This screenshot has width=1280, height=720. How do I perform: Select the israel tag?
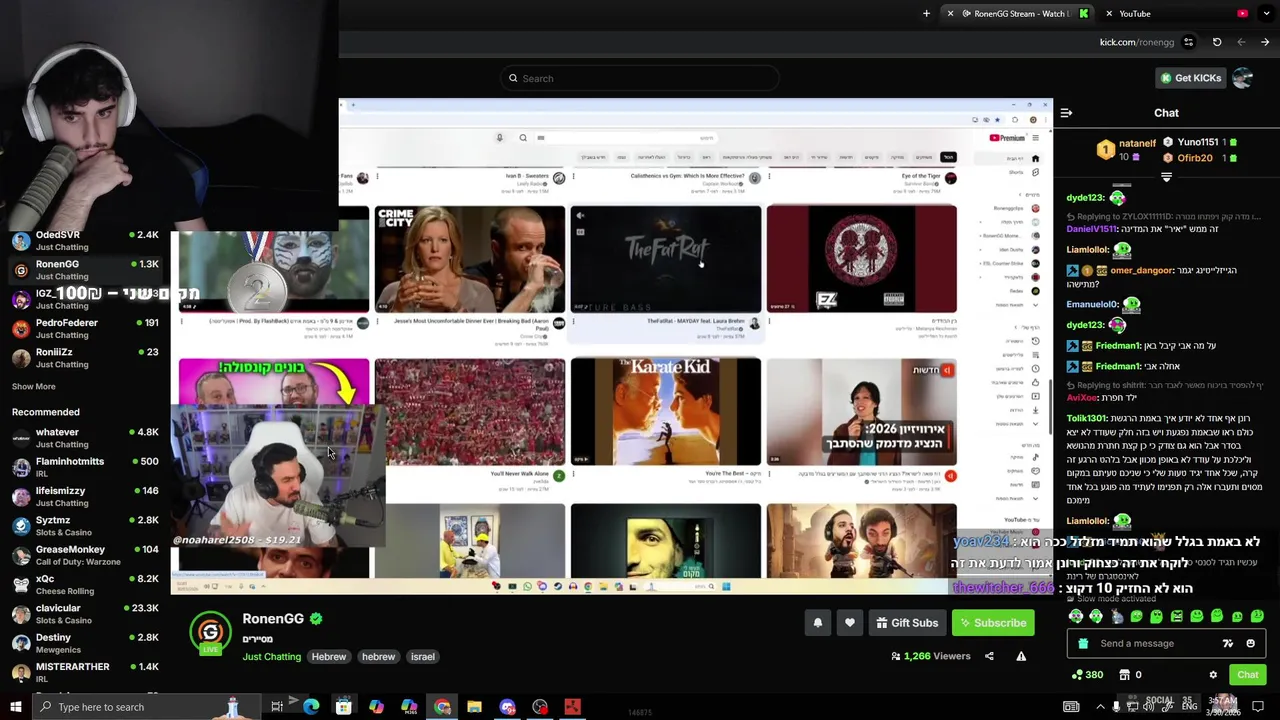pos(422,657)
